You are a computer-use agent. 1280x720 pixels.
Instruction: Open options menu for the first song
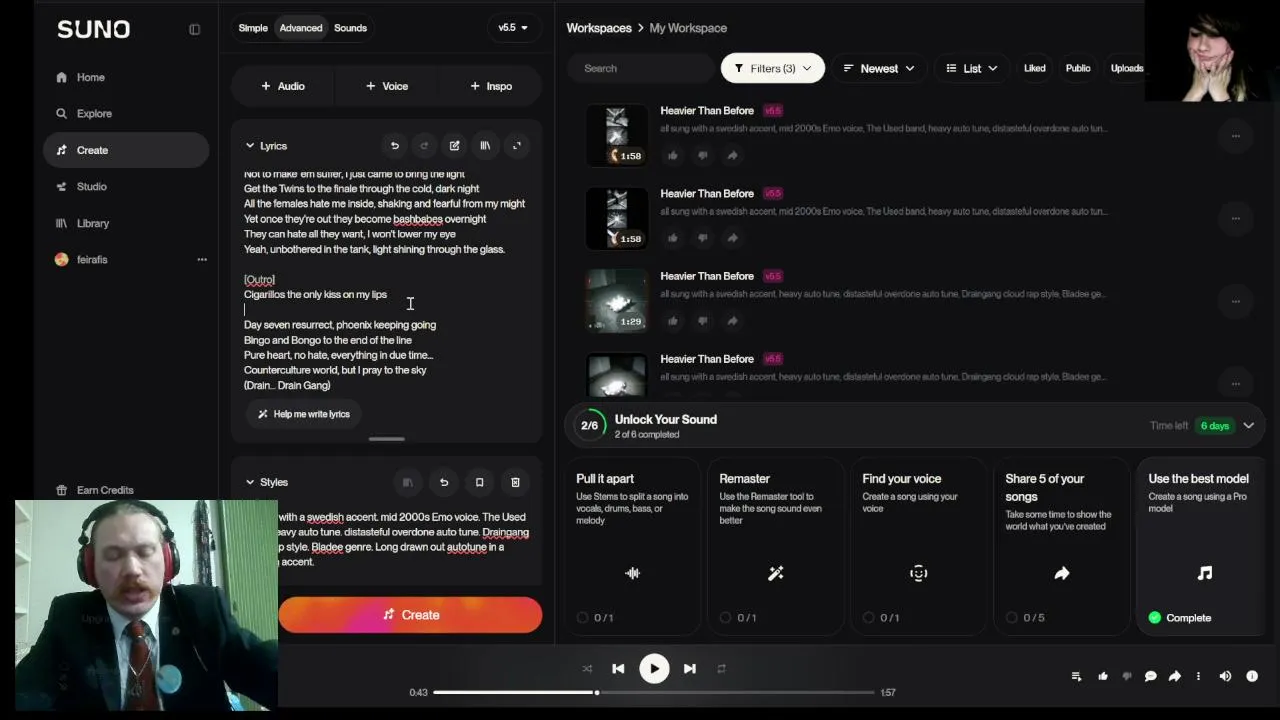click(x=1236, y=136)
